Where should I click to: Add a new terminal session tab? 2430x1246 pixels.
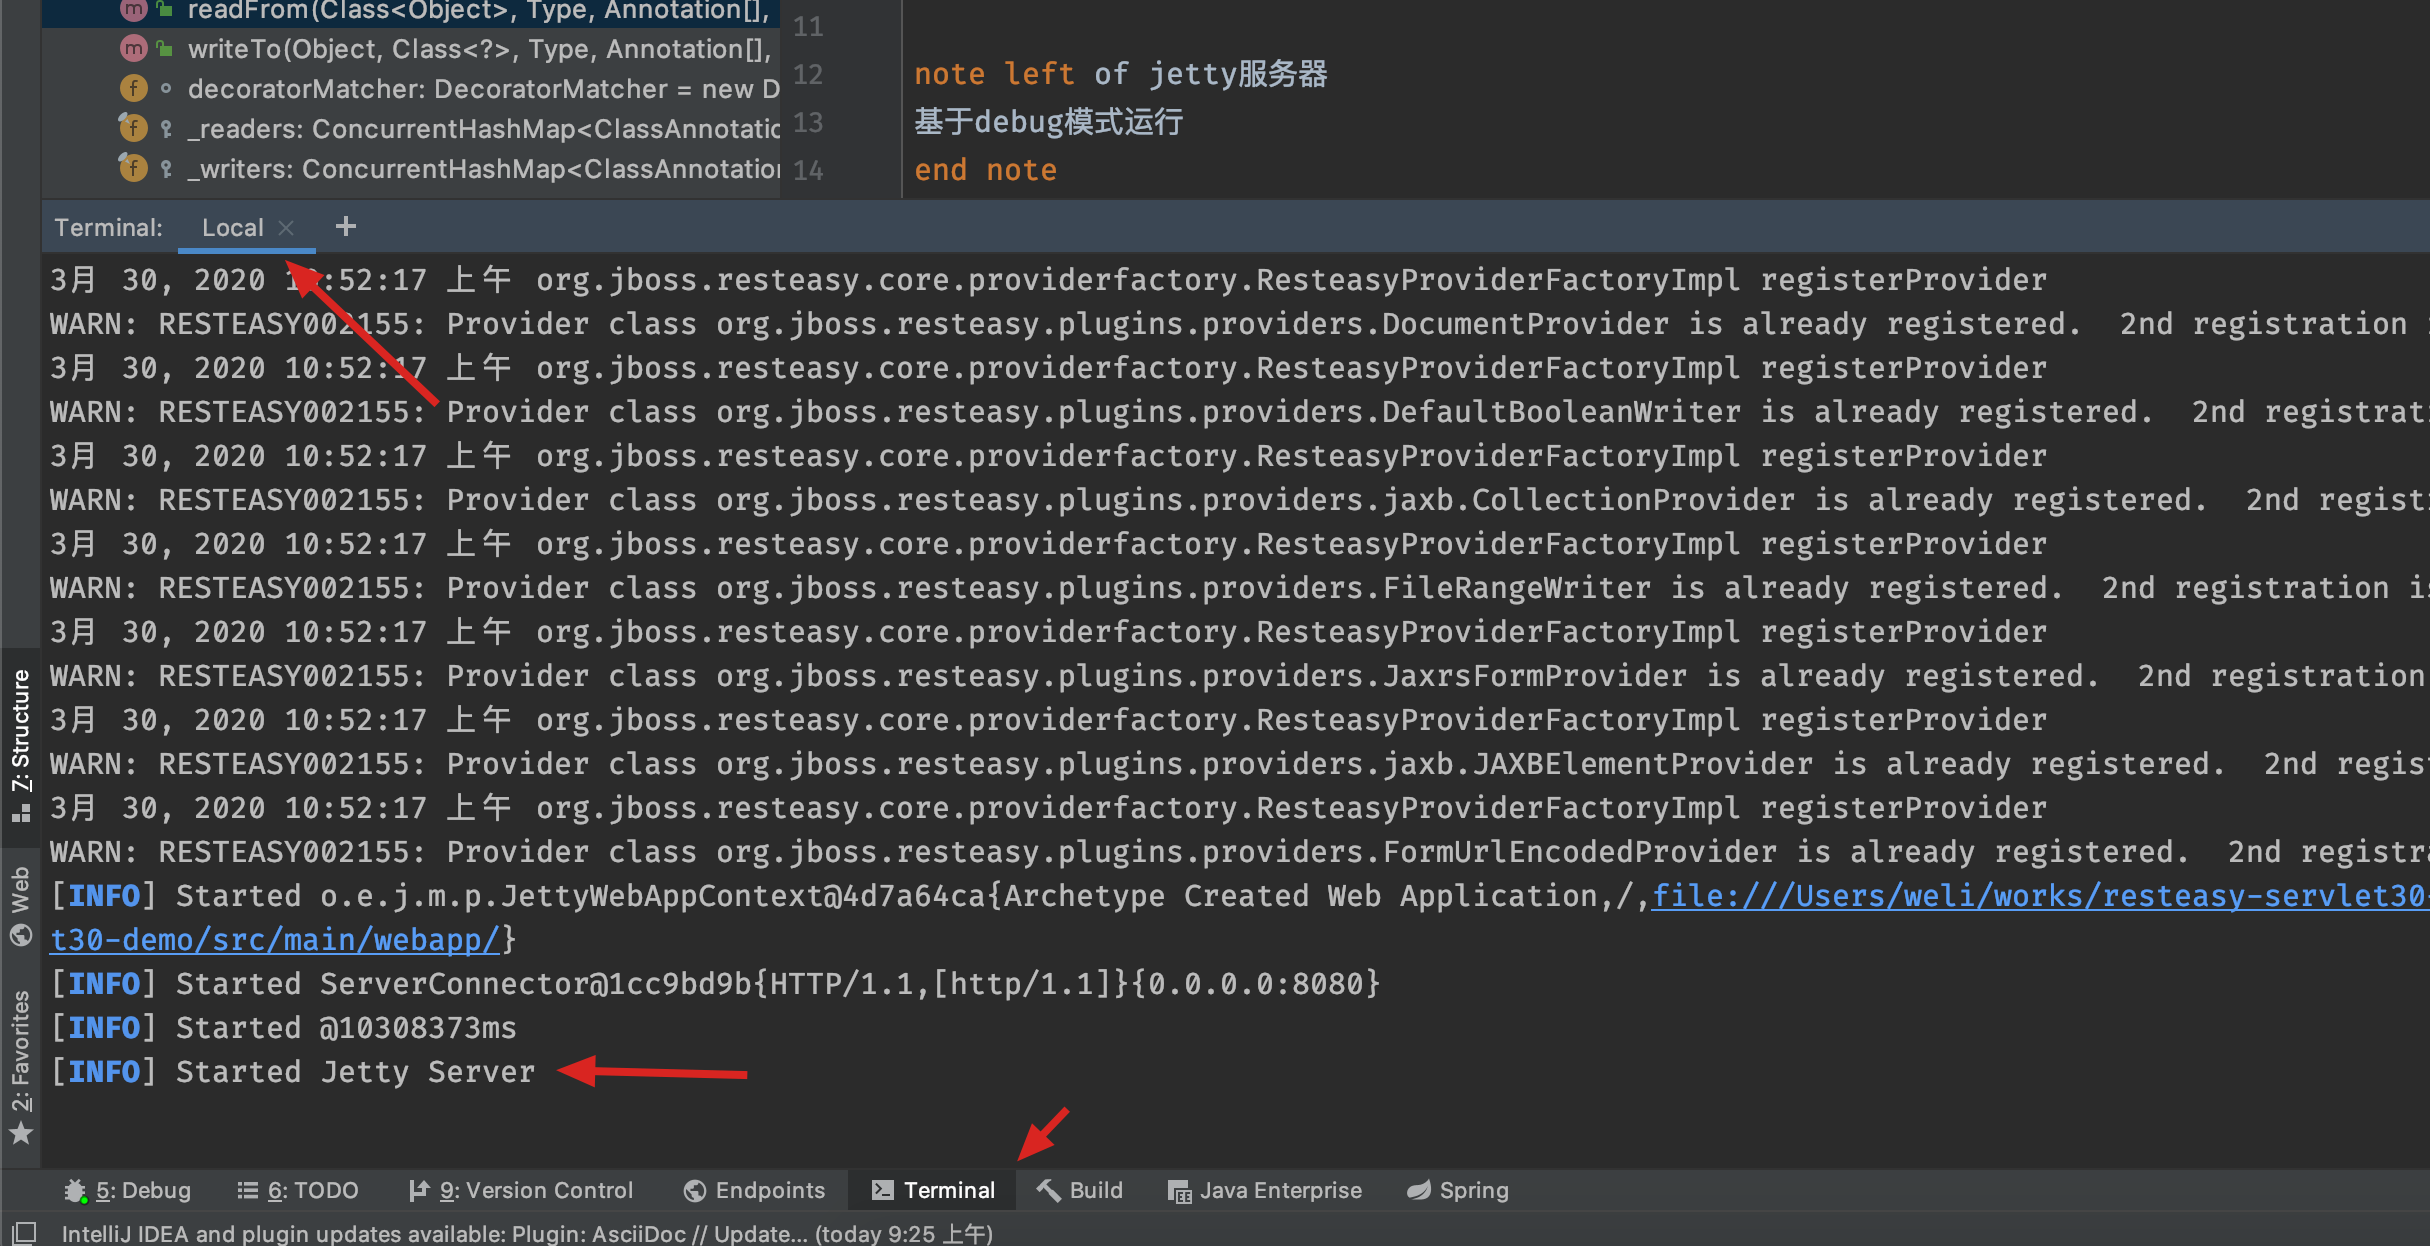346,227
